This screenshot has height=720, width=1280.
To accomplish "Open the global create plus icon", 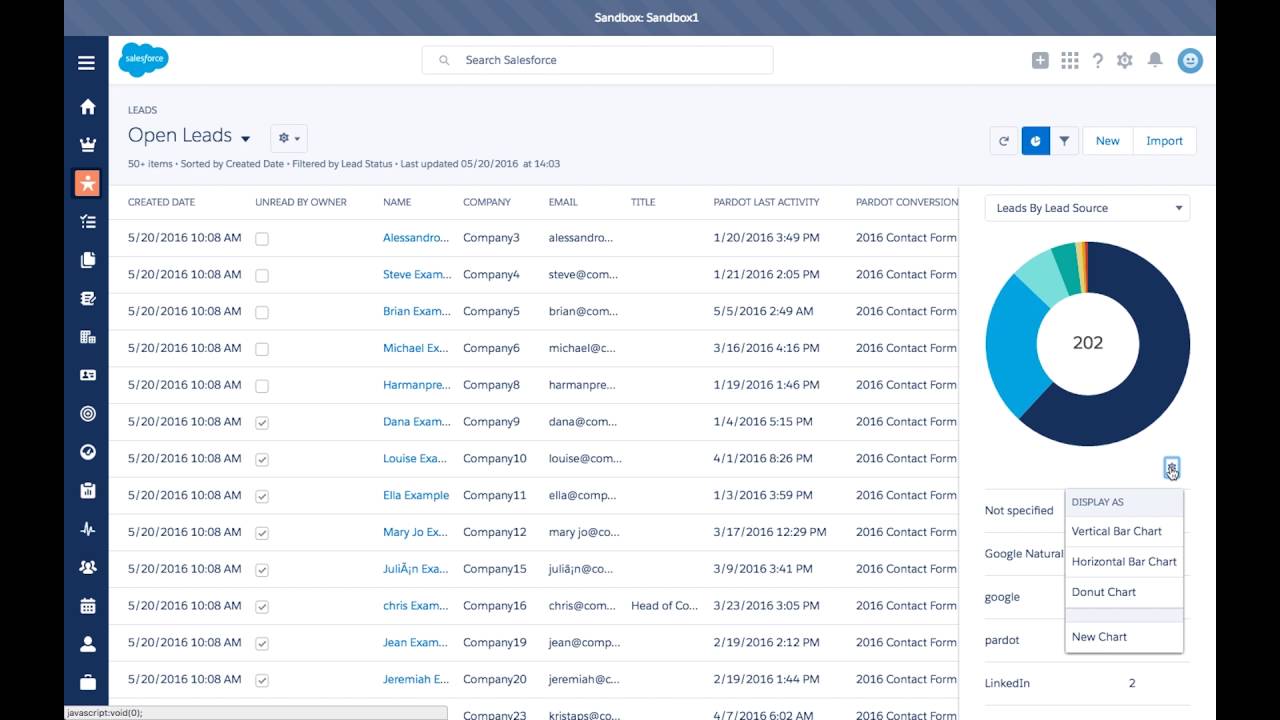I will [x=1040, y=60].
